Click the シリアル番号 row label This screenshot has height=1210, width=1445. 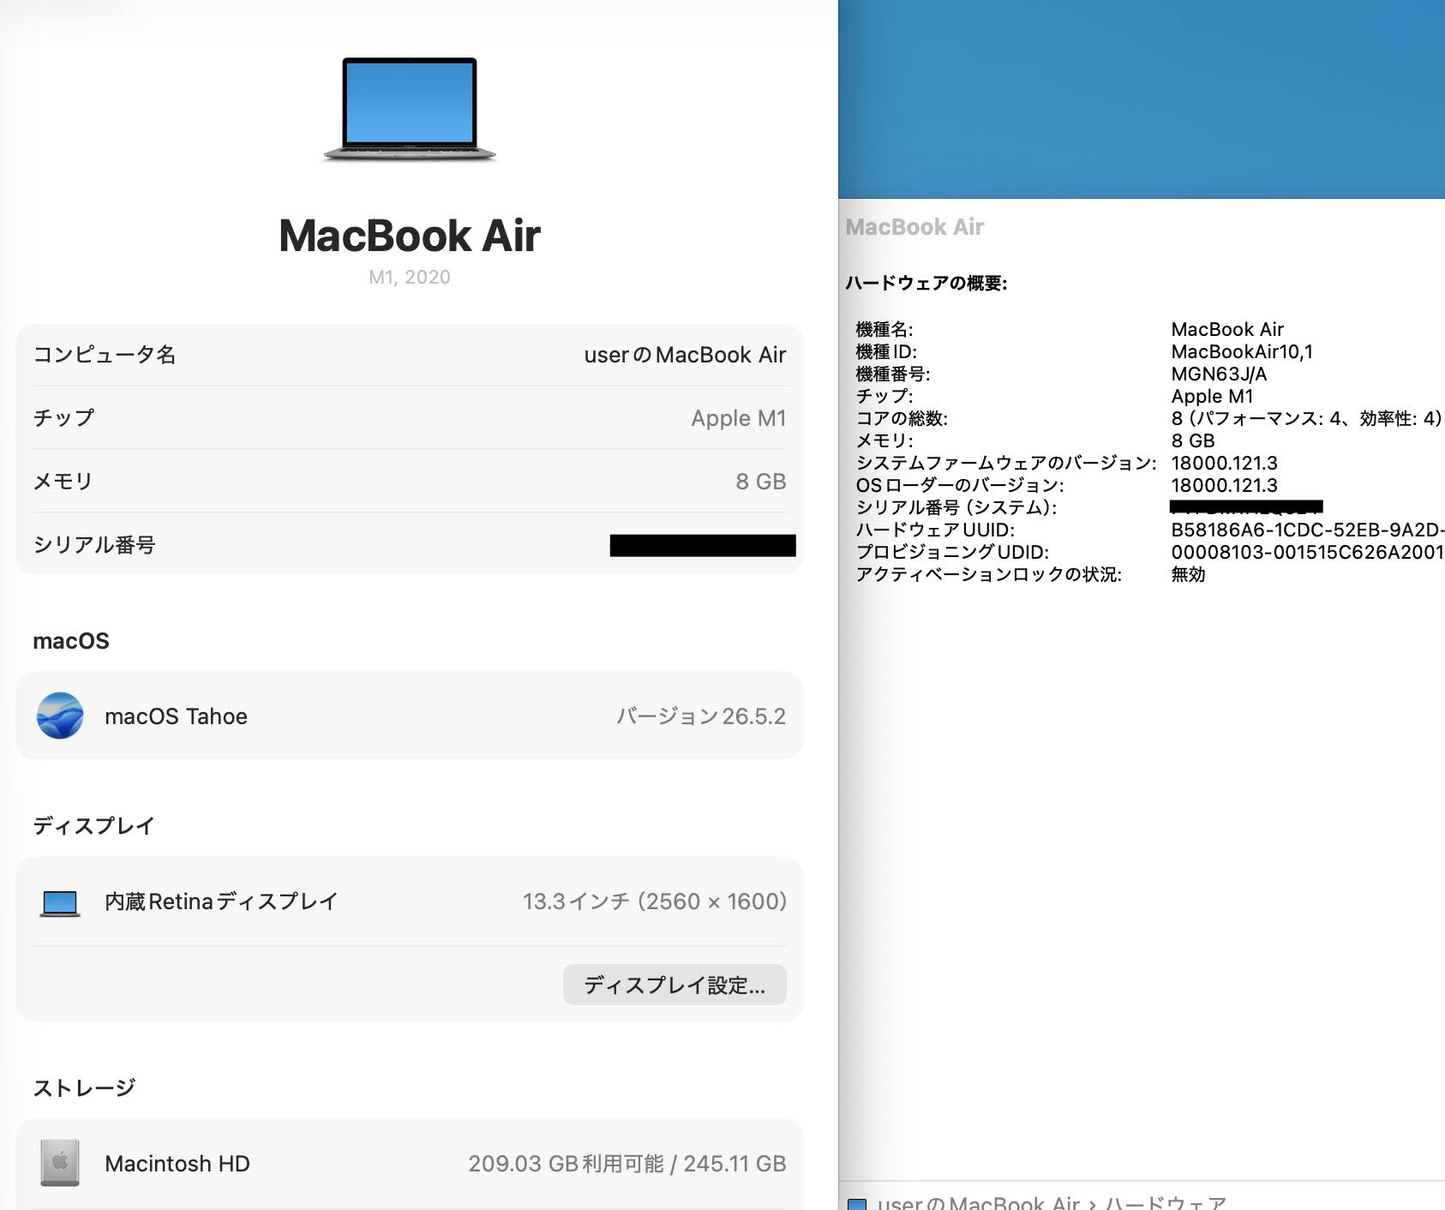(94, 545)
